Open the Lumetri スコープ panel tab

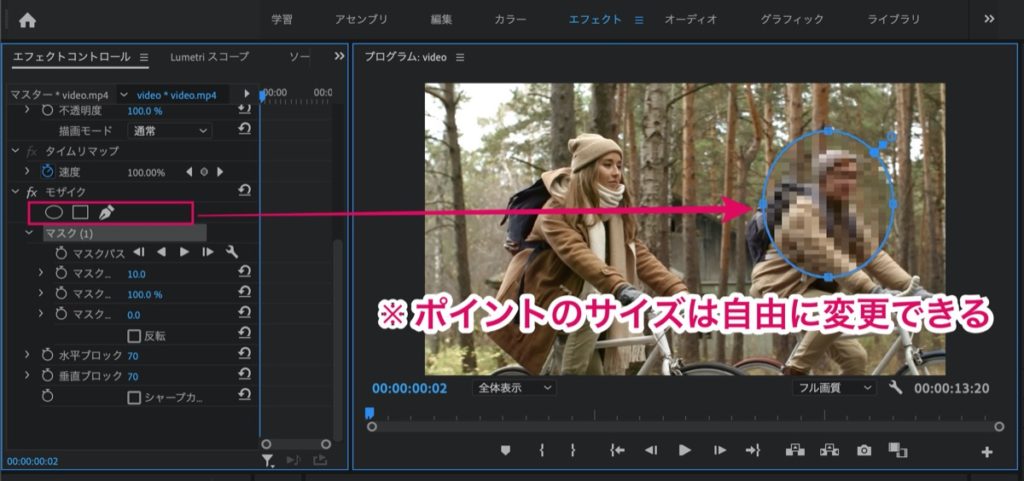210,57
